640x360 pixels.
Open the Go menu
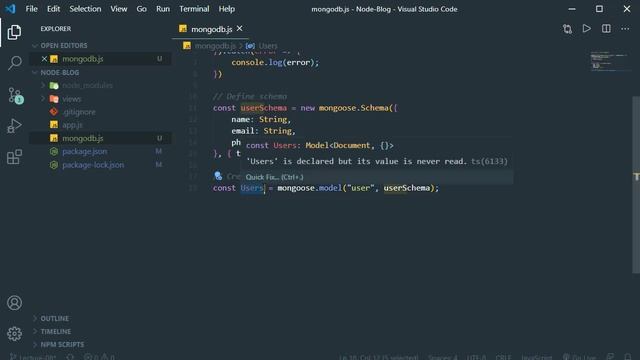click(x=141, y=9)
